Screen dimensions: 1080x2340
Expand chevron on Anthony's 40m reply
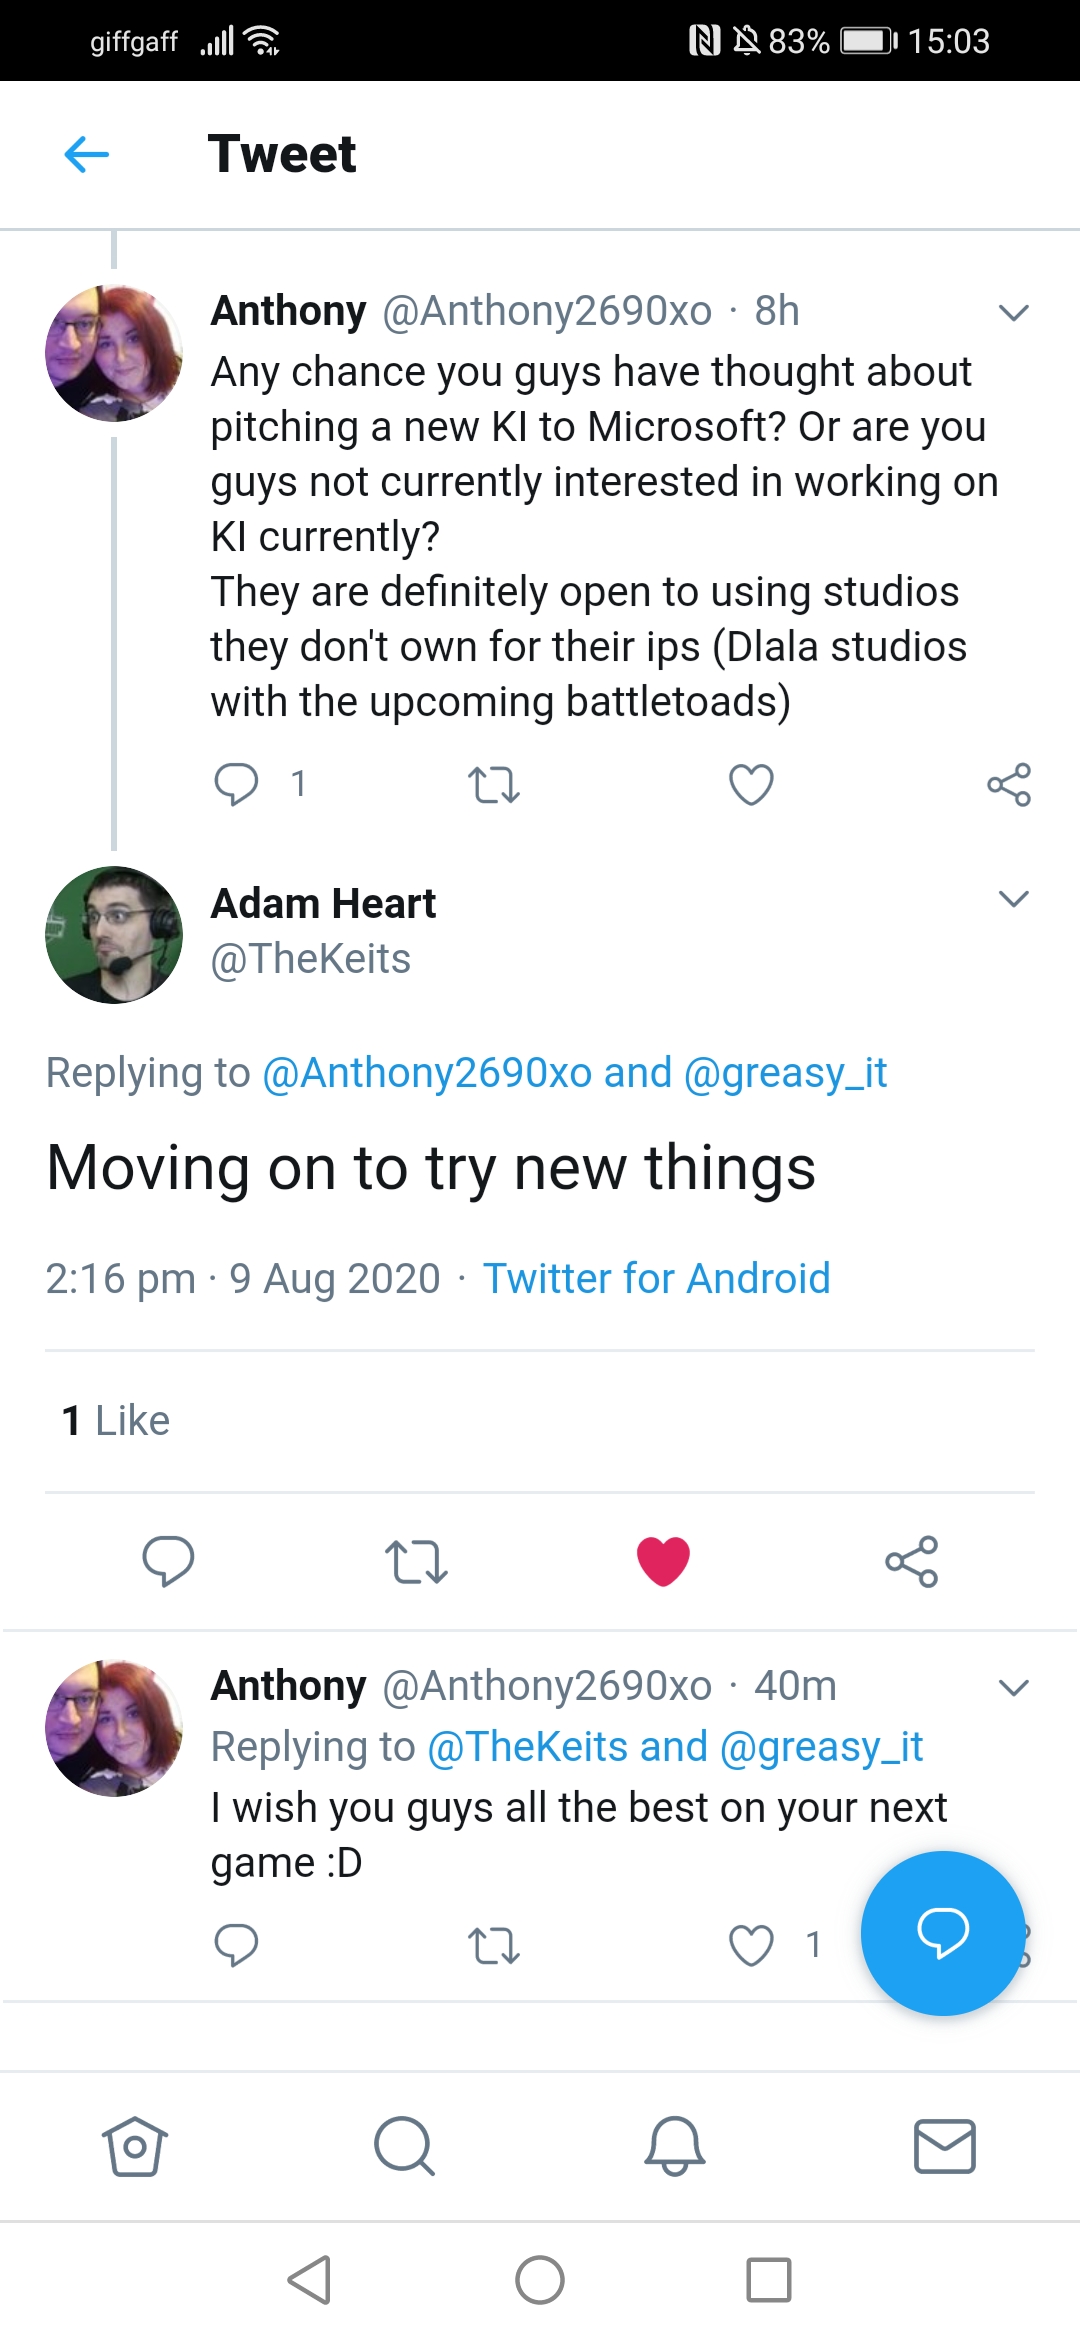[1013, 1688]
